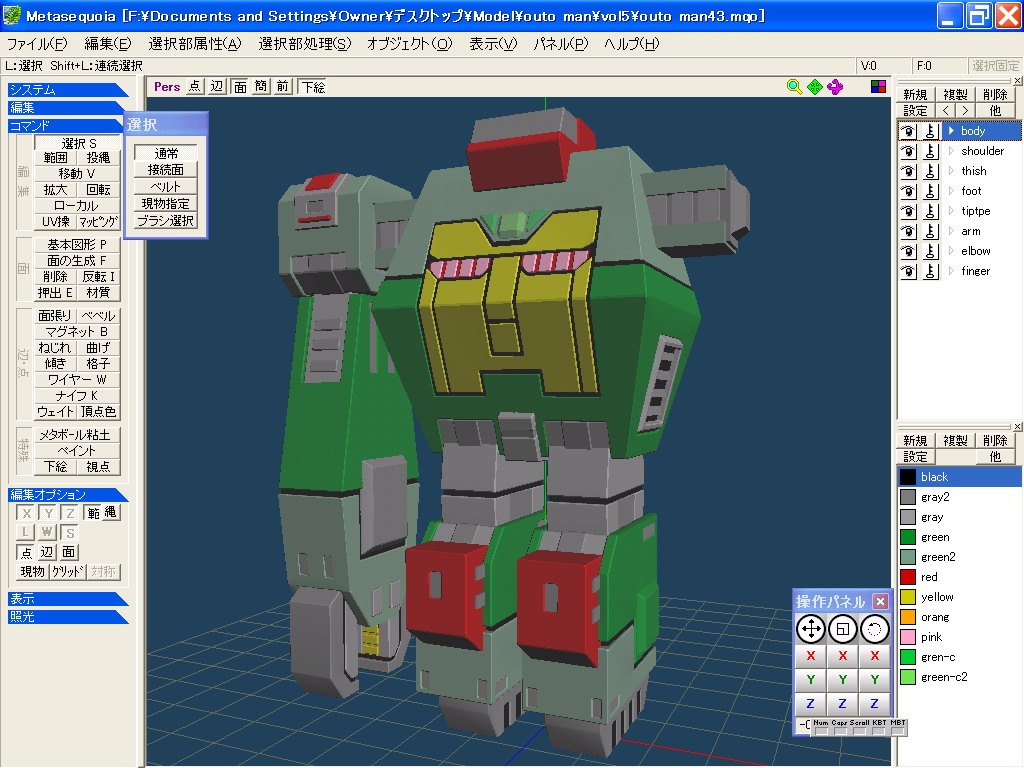The width and height of the screenshot is (1024, 768).
Task: Collapse the システム panel header
Action: pyautogui.click(x=68, y=89)
